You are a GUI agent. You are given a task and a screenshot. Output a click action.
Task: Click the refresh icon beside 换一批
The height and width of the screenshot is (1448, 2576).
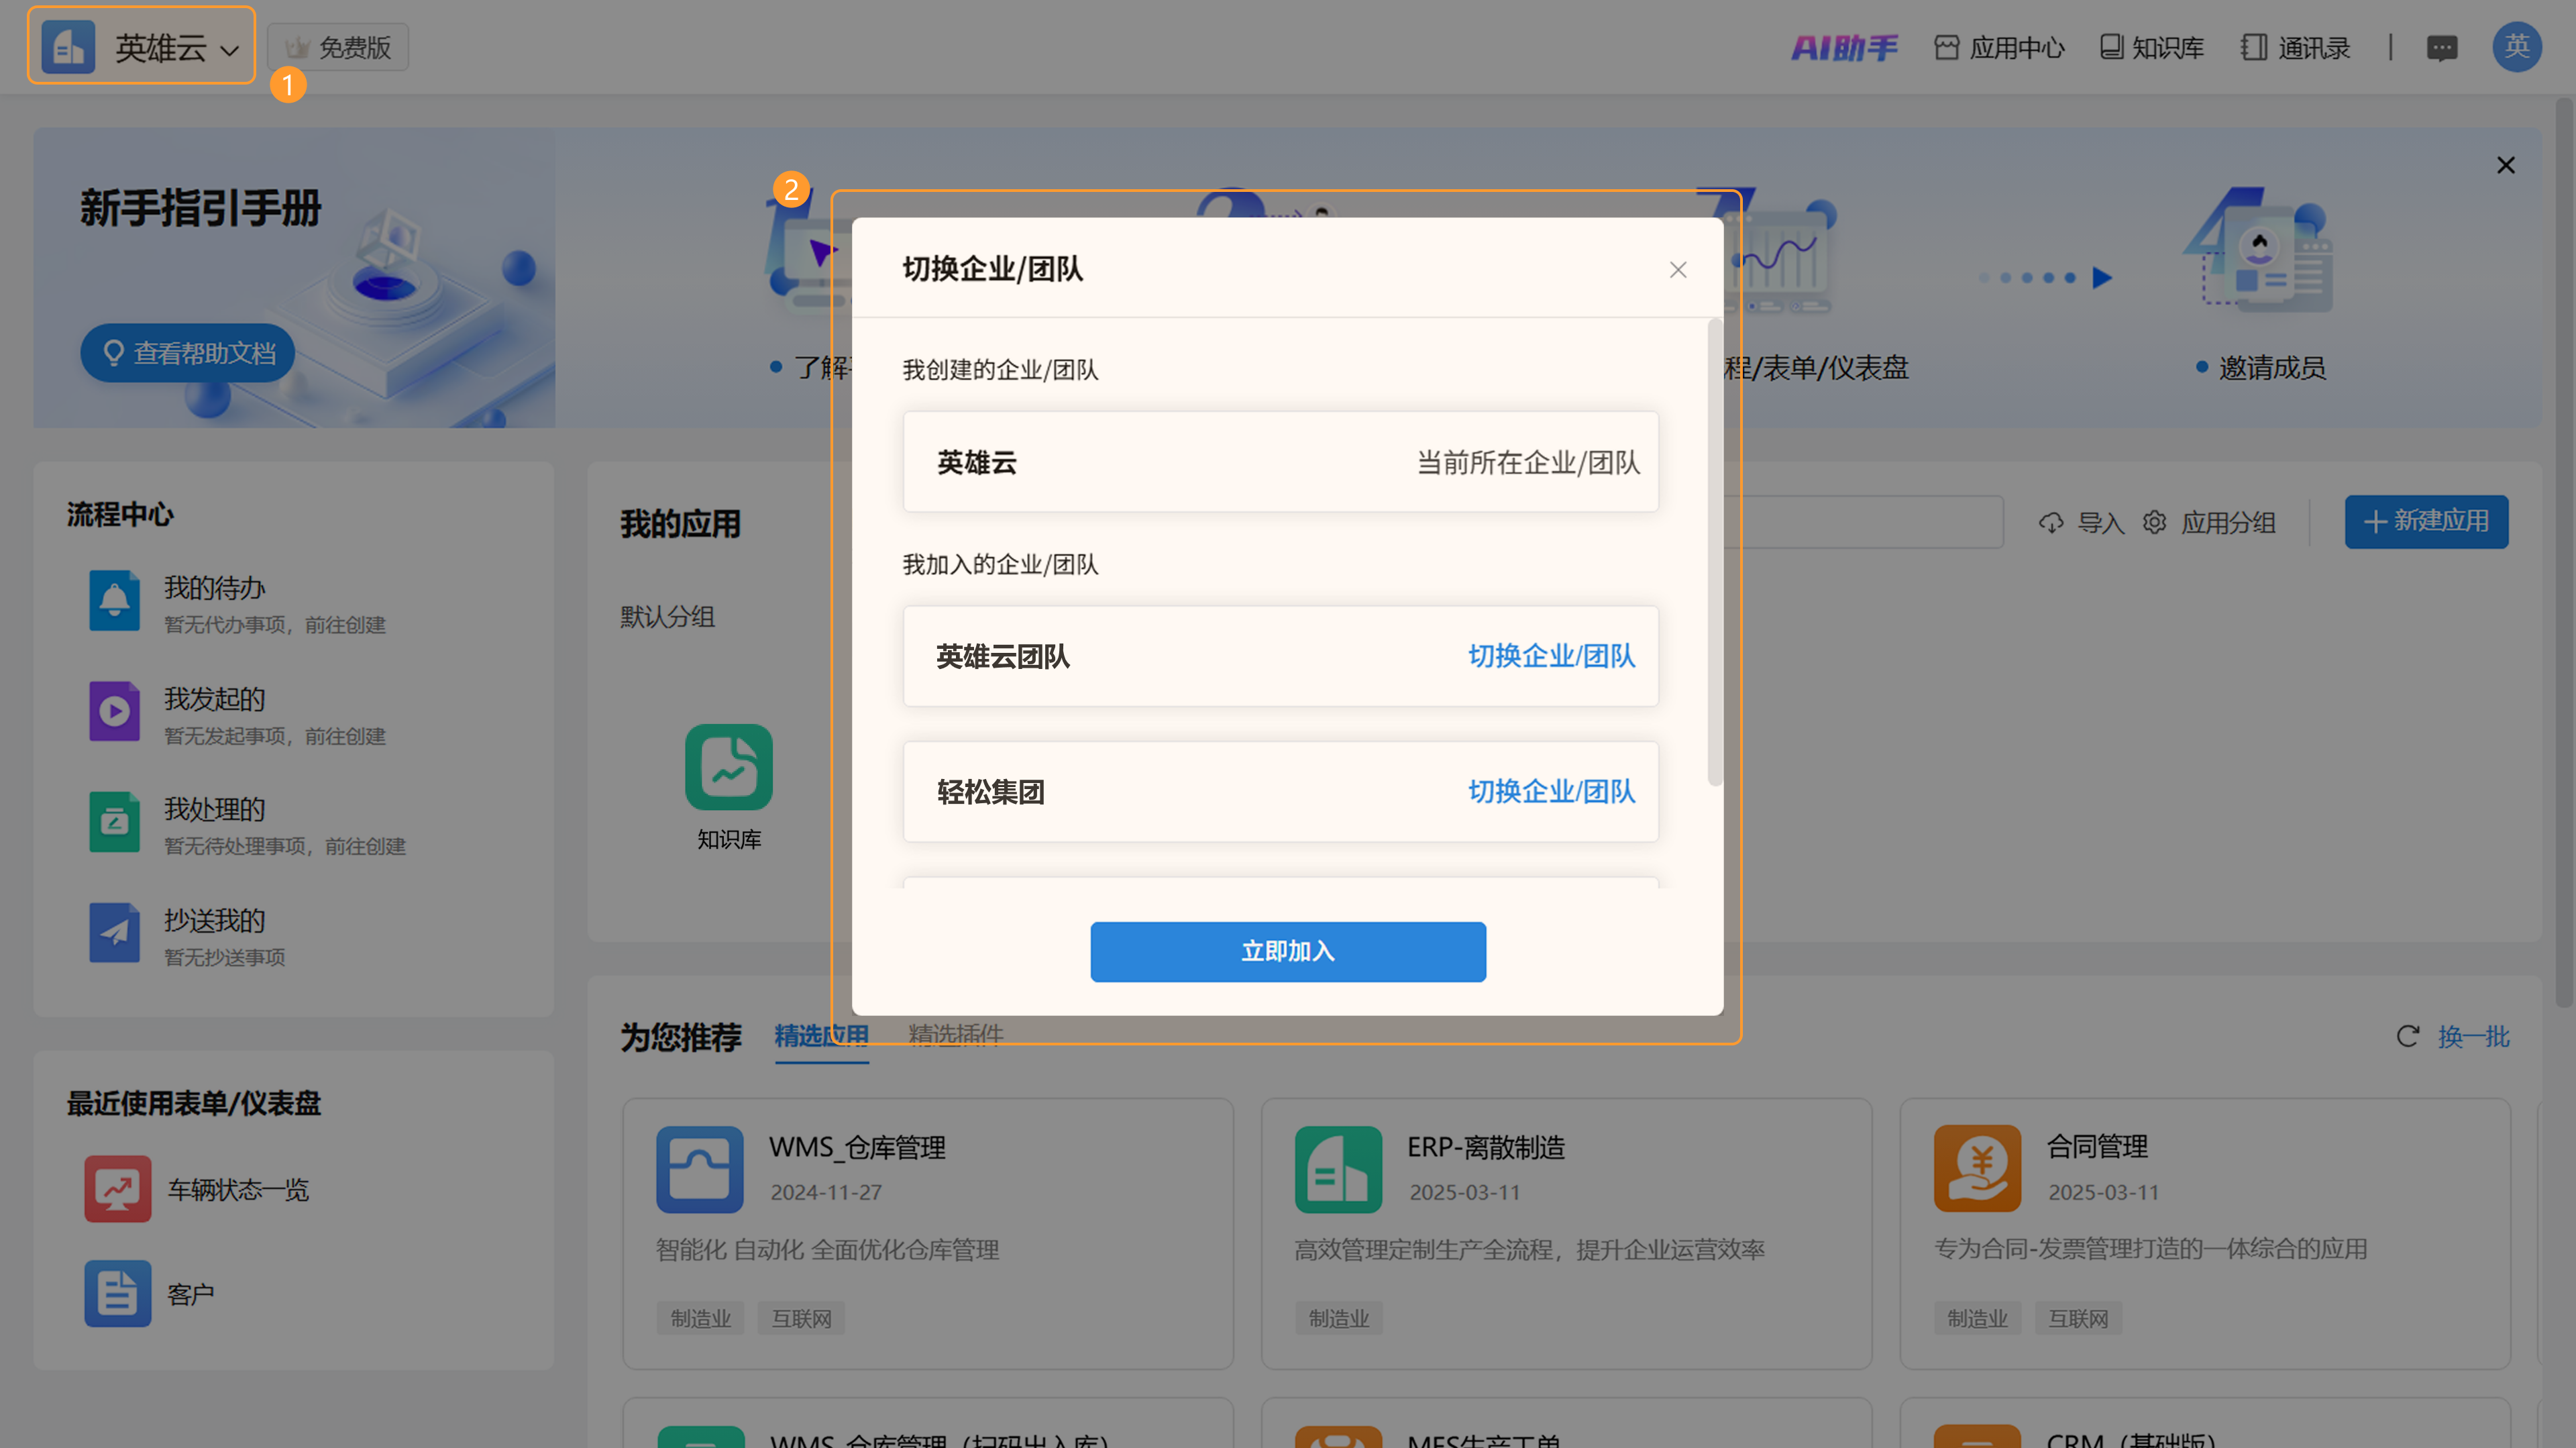(2407, 1036)
